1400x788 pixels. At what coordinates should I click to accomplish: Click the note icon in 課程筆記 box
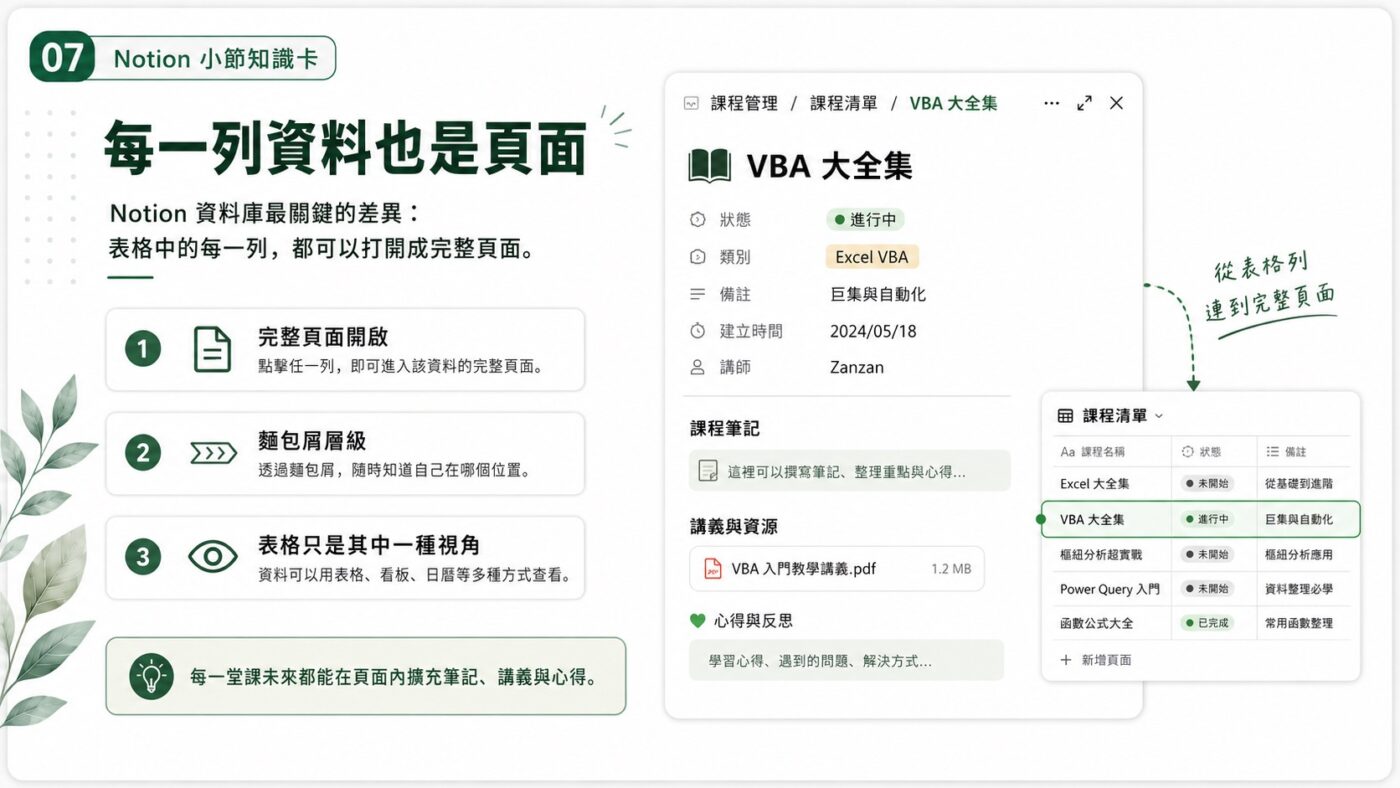[x=708, y=470]
